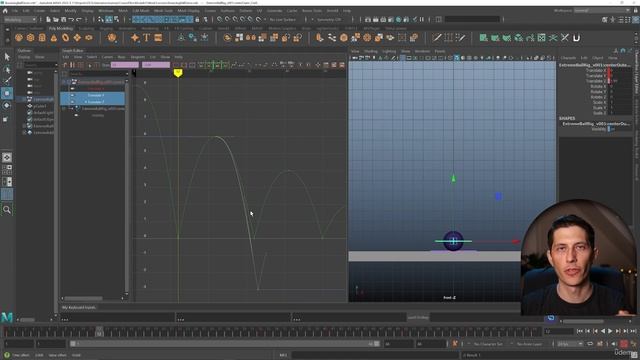Open the Graph Editor Curves menu
Viewport: 640px width, 360px height.
[x=107, y=57]
